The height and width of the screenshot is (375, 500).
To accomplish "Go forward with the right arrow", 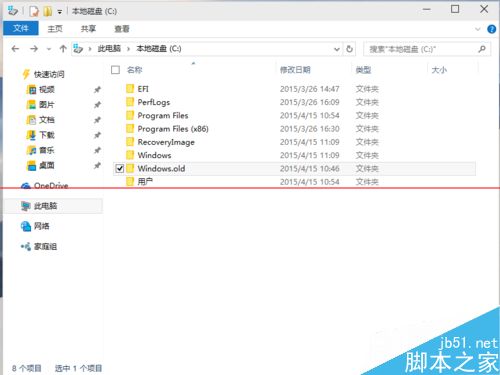I will [x=34, y=49].
